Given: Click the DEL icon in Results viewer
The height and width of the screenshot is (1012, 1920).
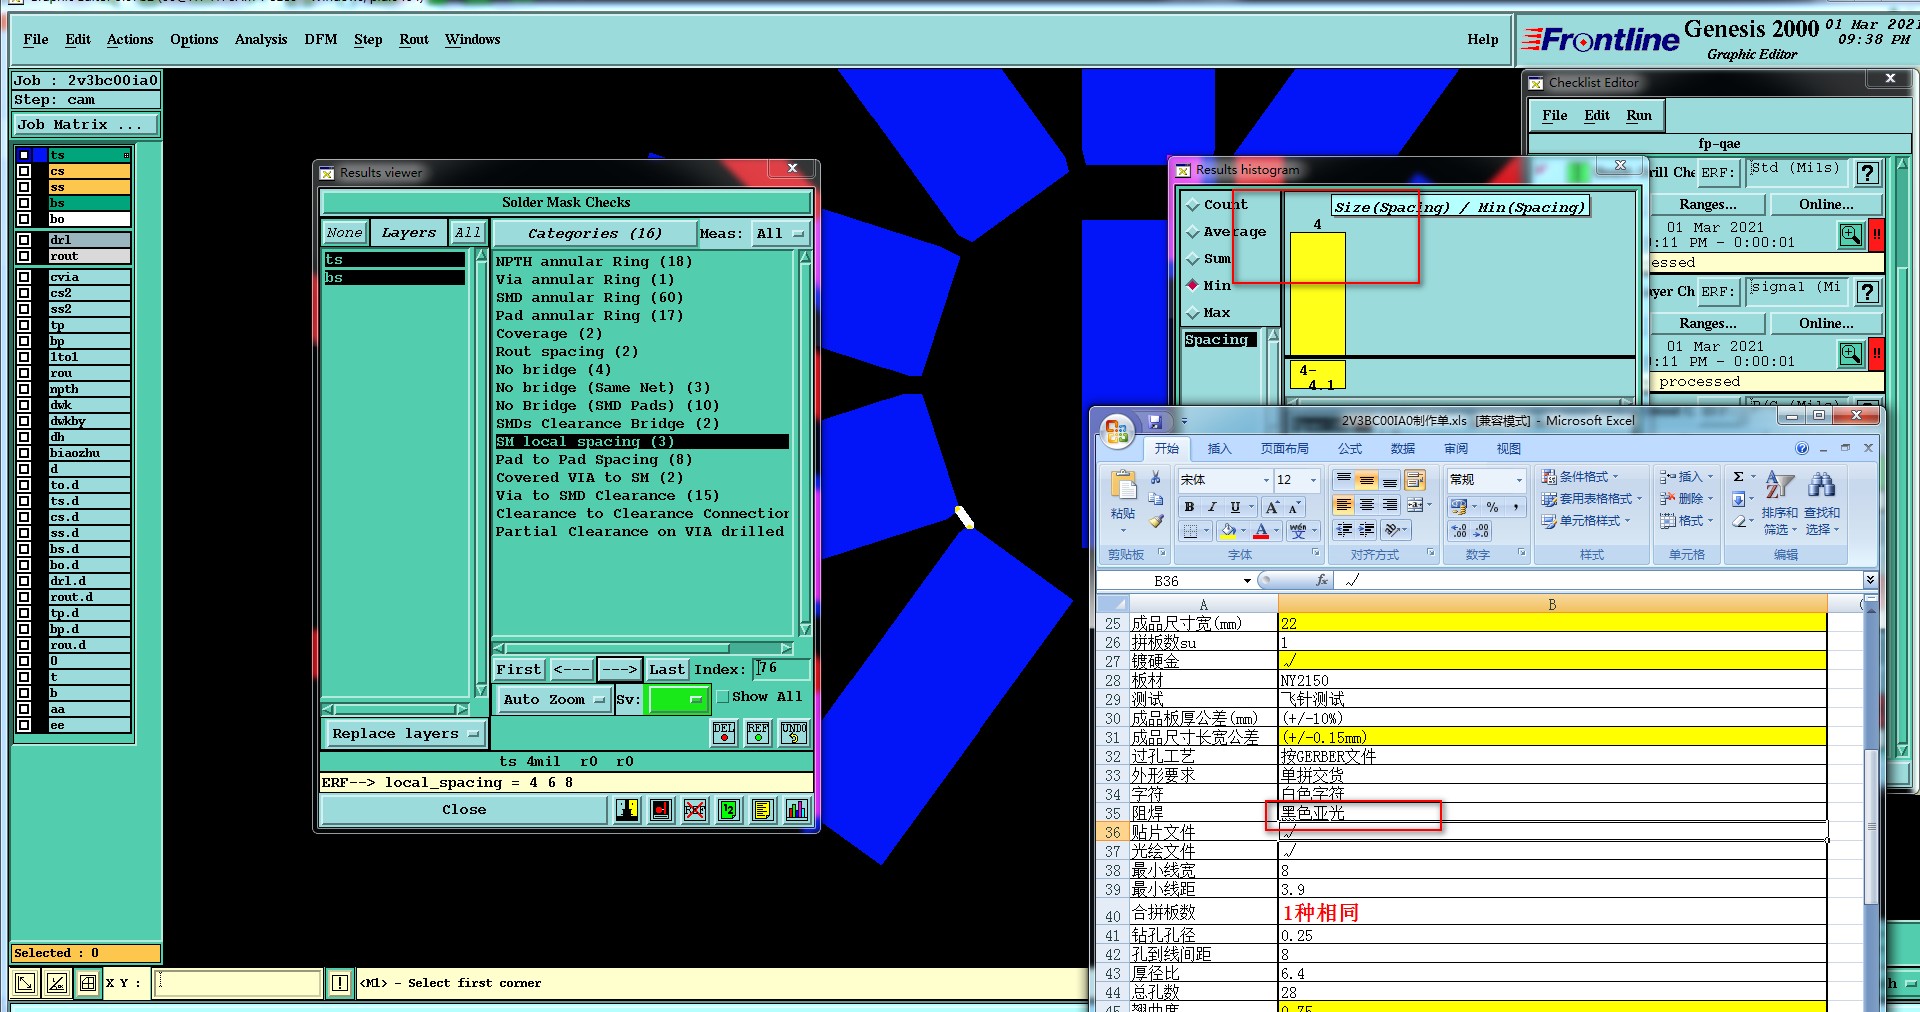Looking at the screenshot, I should (724, 733).
